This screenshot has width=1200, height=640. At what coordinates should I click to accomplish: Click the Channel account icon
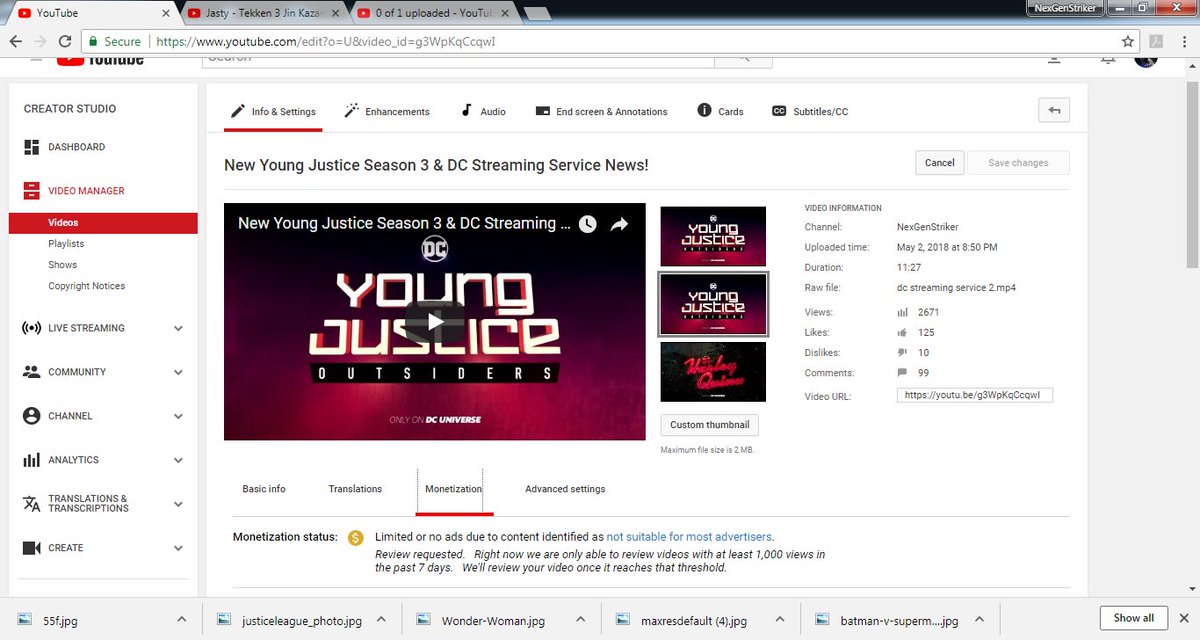coord(31,416)
